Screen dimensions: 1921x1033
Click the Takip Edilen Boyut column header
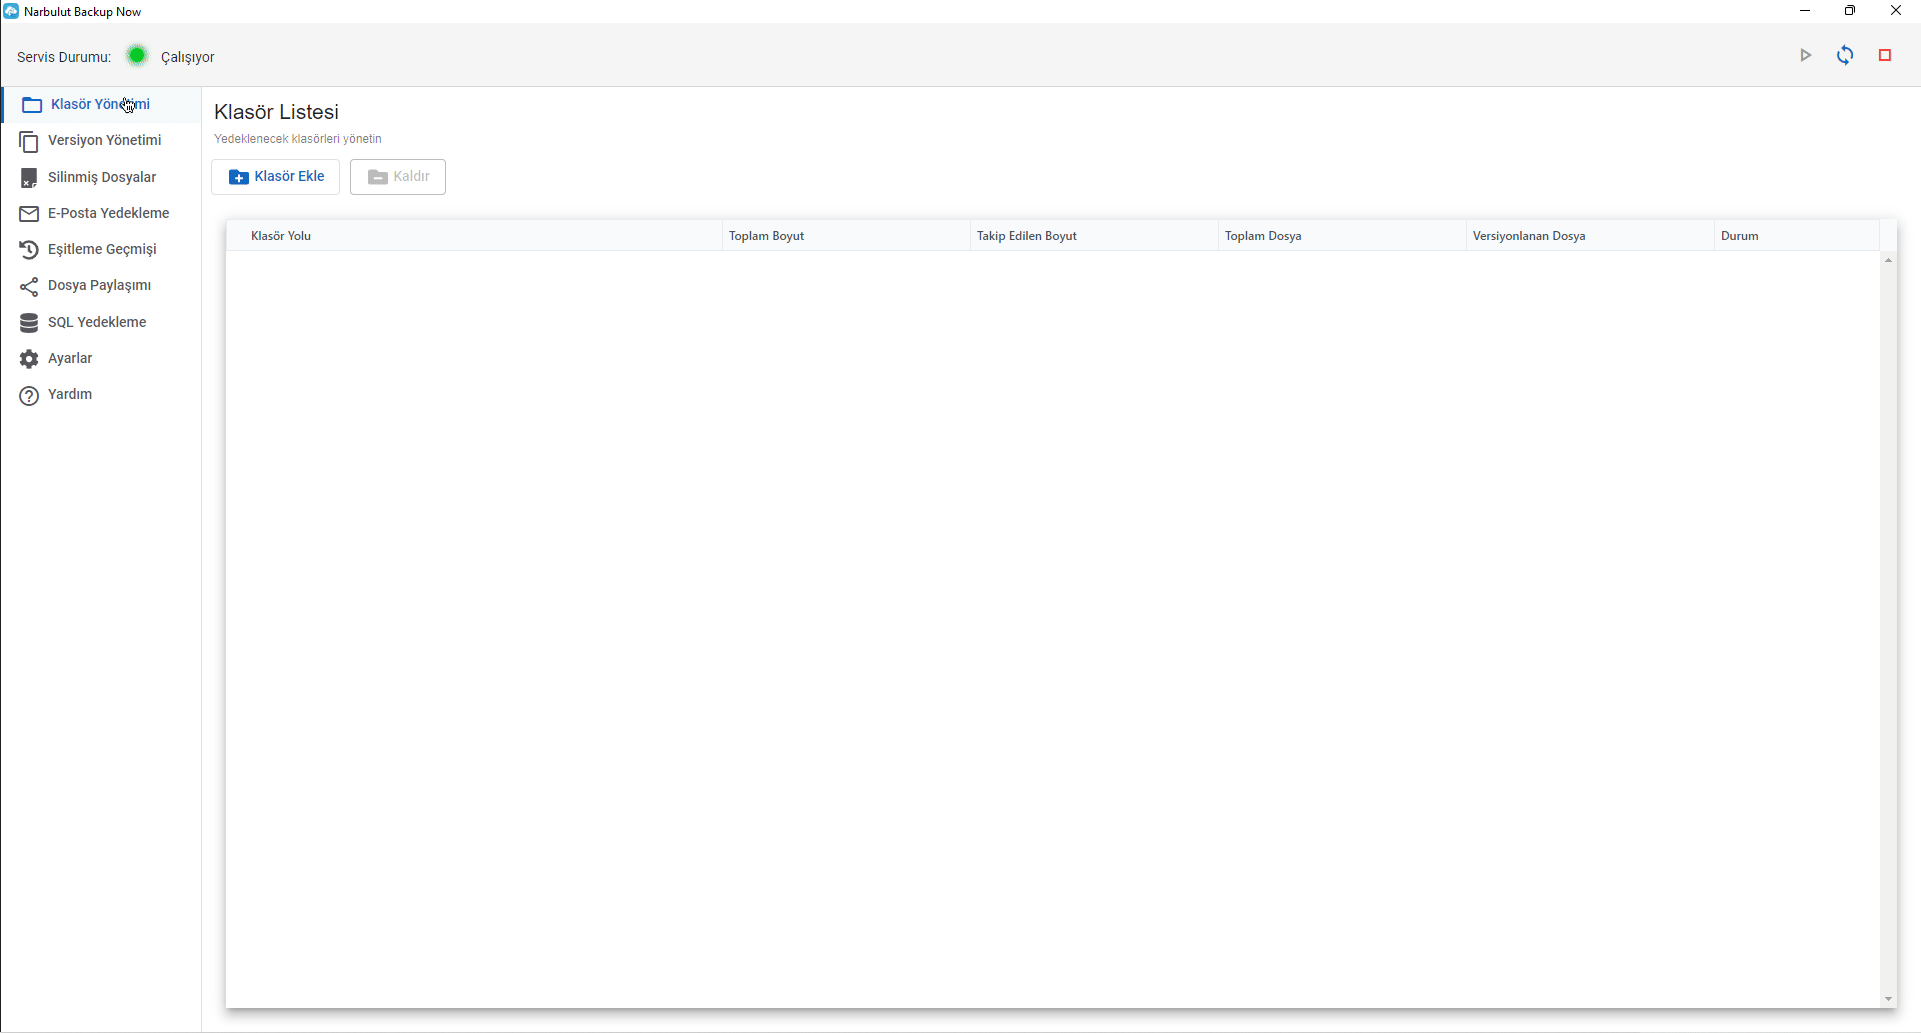(1027, 236)
